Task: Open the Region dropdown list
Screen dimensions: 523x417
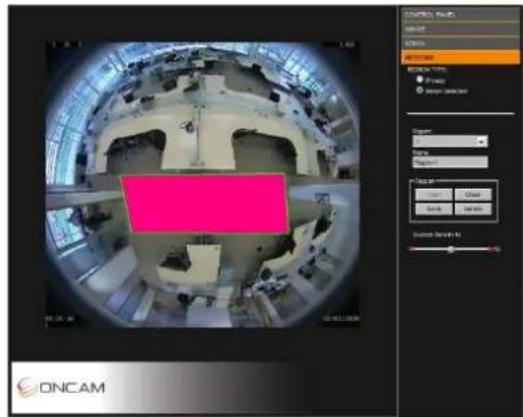Action: tap(450, 141)
